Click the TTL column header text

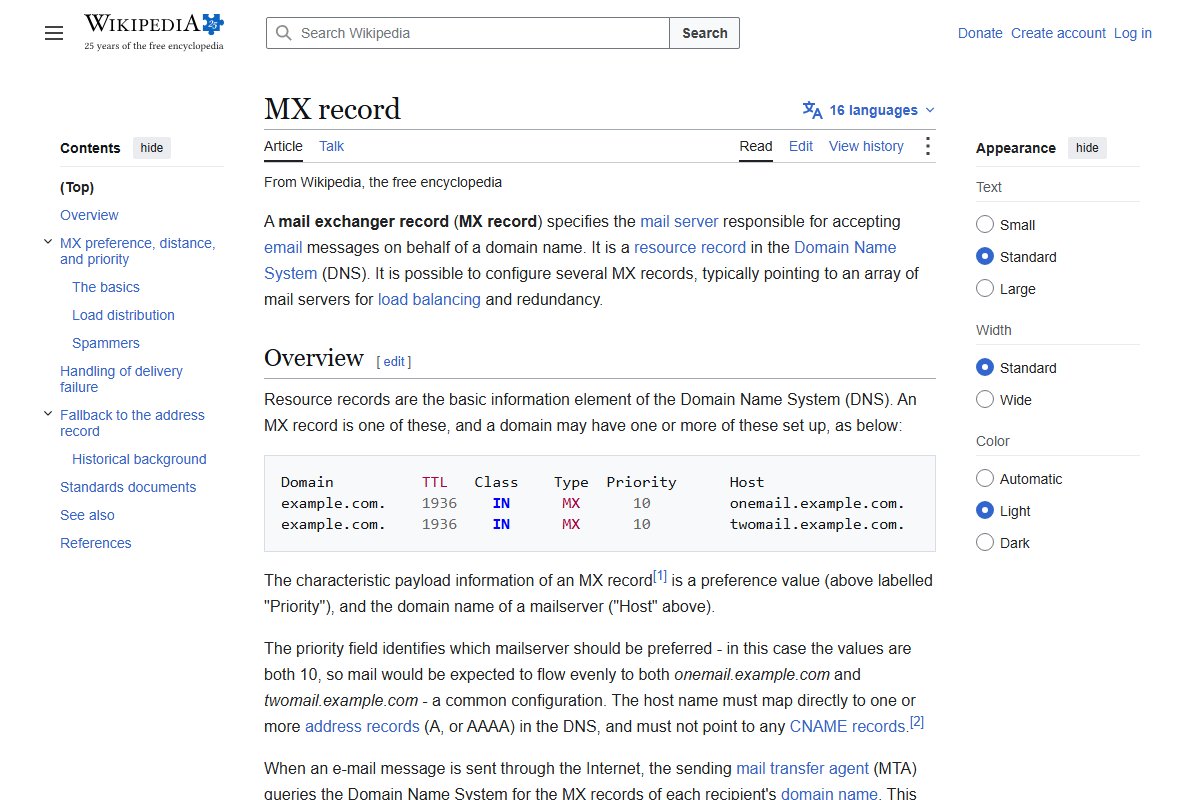(435, 482)
